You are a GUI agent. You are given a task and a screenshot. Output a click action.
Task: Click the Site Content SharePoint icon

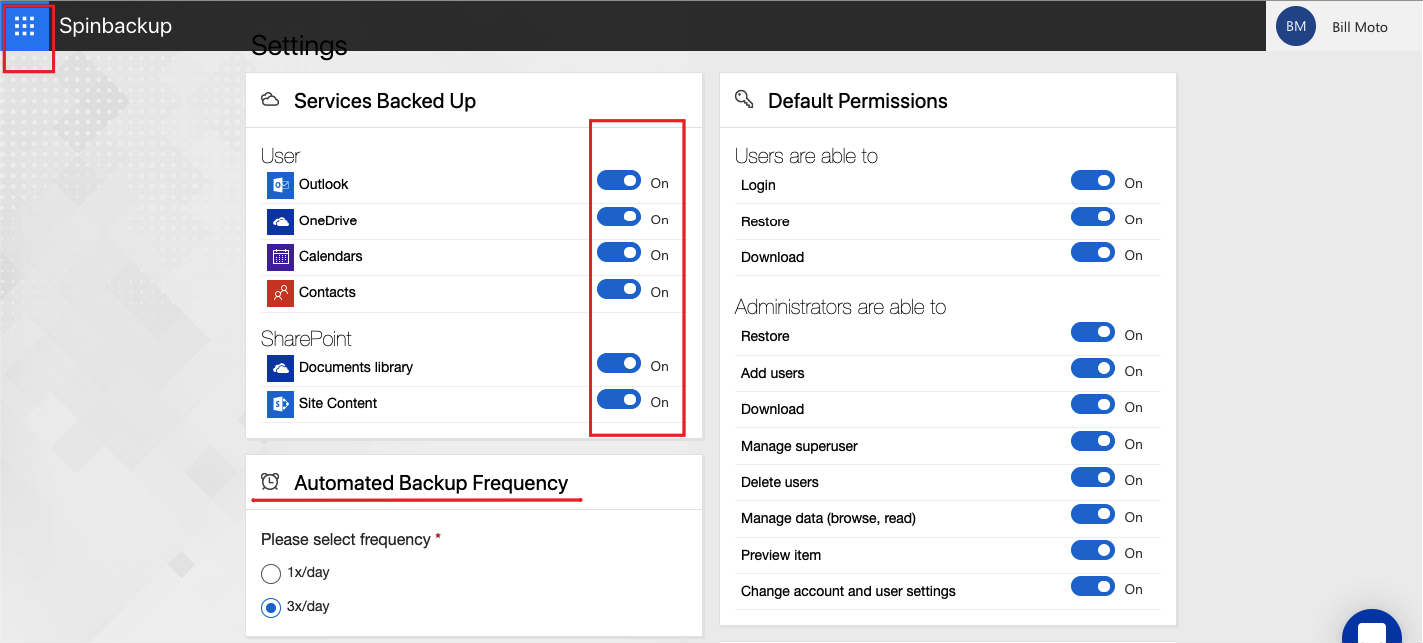coord(280,404)
